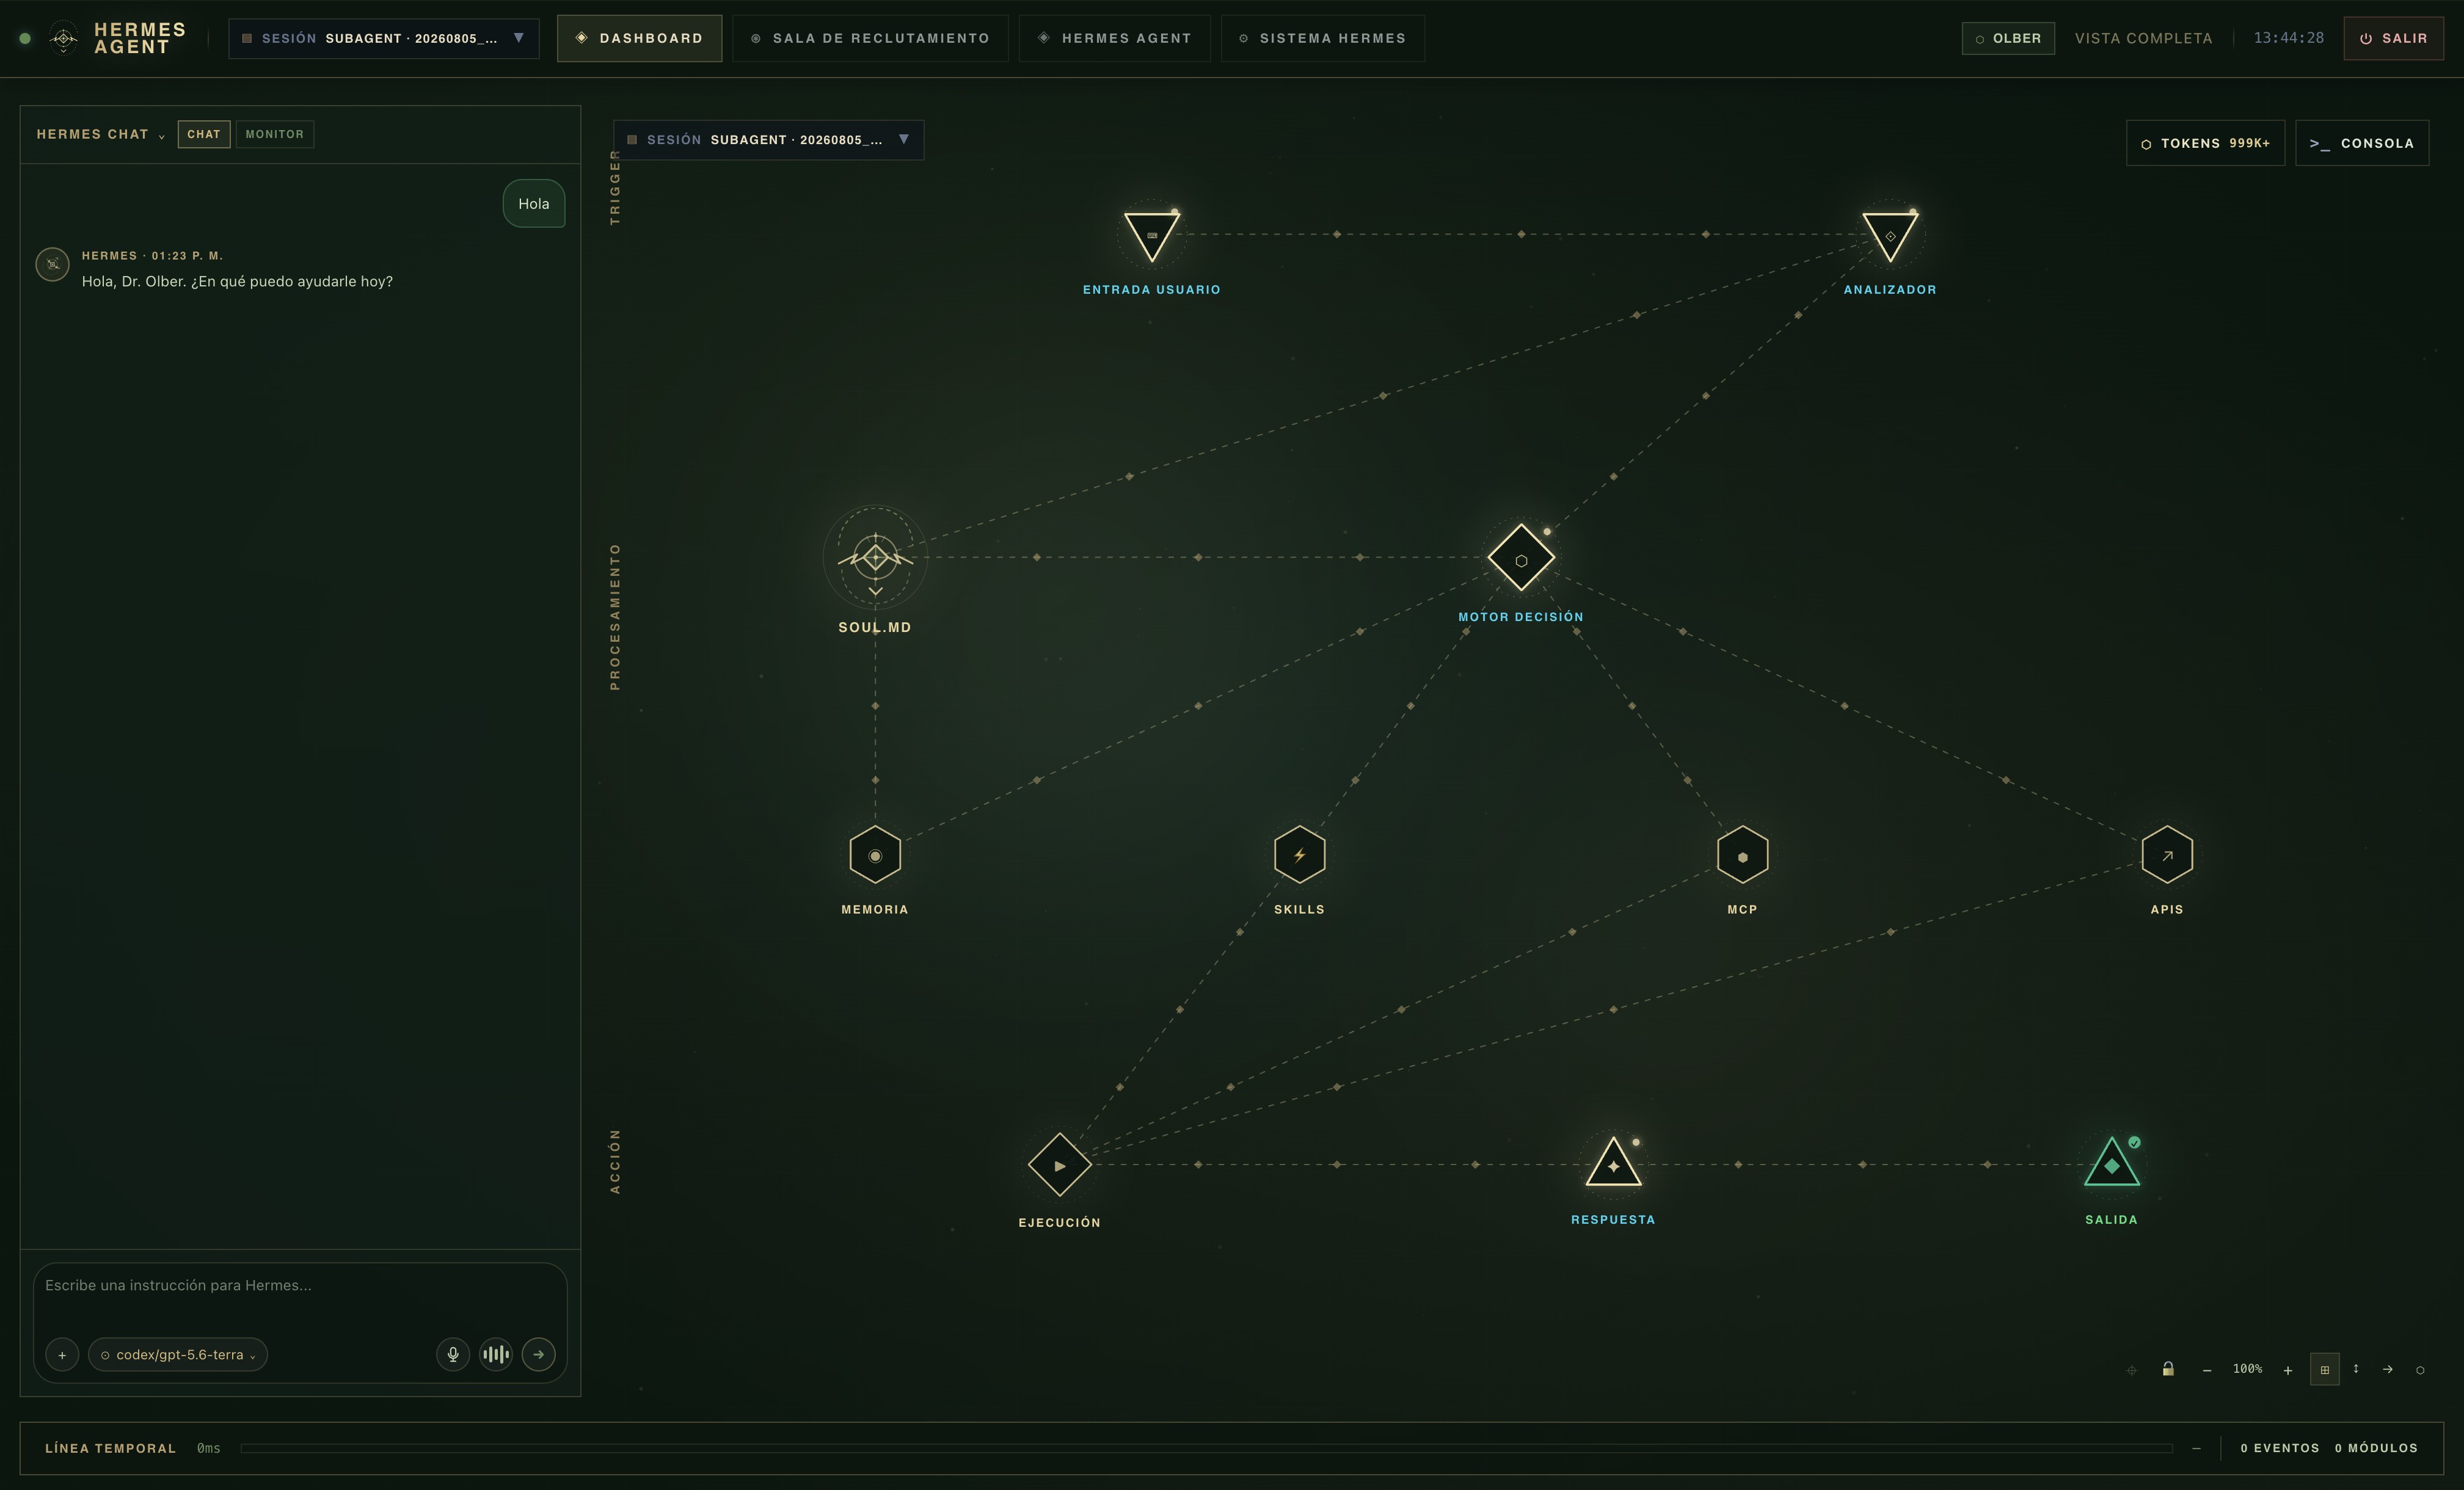
Task: Center canvas with the crosshair icon
Action: pos(2131,1370)
